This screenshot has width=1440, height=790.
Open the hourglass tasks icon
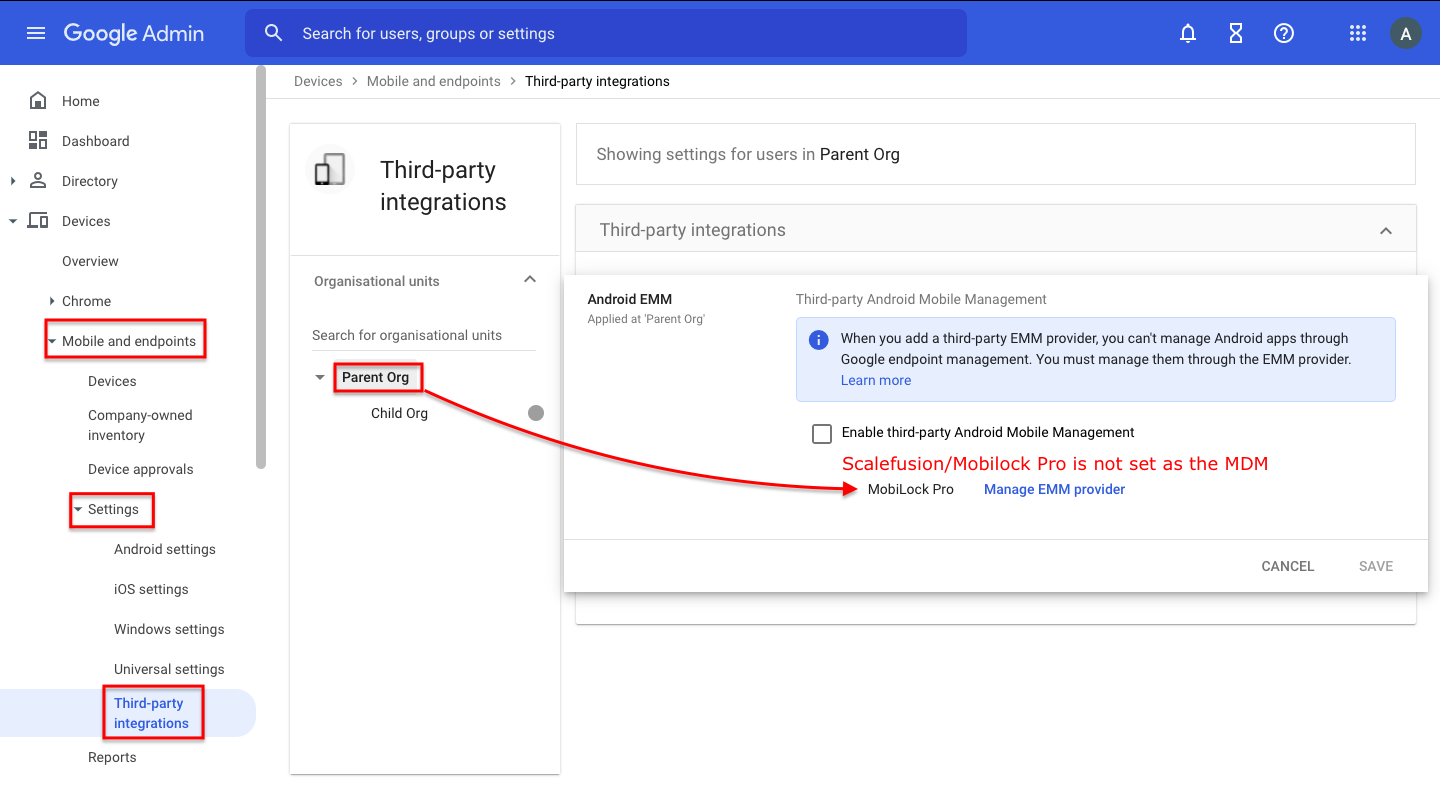tap(1236, 33)
